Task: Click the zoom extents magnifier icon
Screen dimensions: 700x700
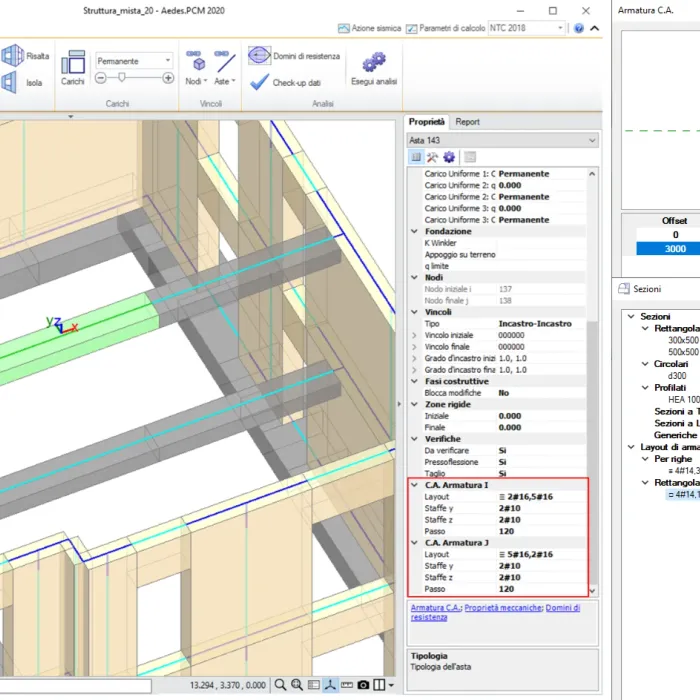Action: click(296, 684)
